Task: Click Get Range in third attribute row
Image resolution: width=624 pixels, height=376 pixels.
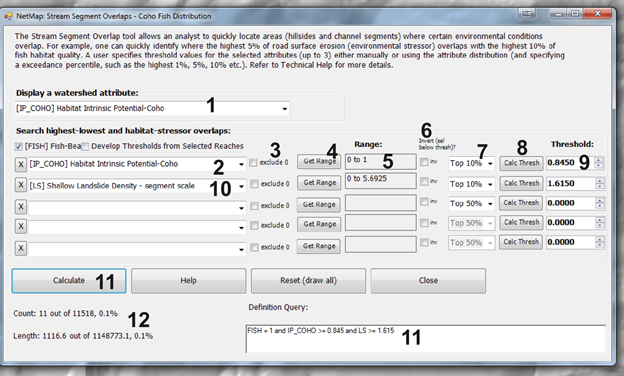Action: (319, 205)
